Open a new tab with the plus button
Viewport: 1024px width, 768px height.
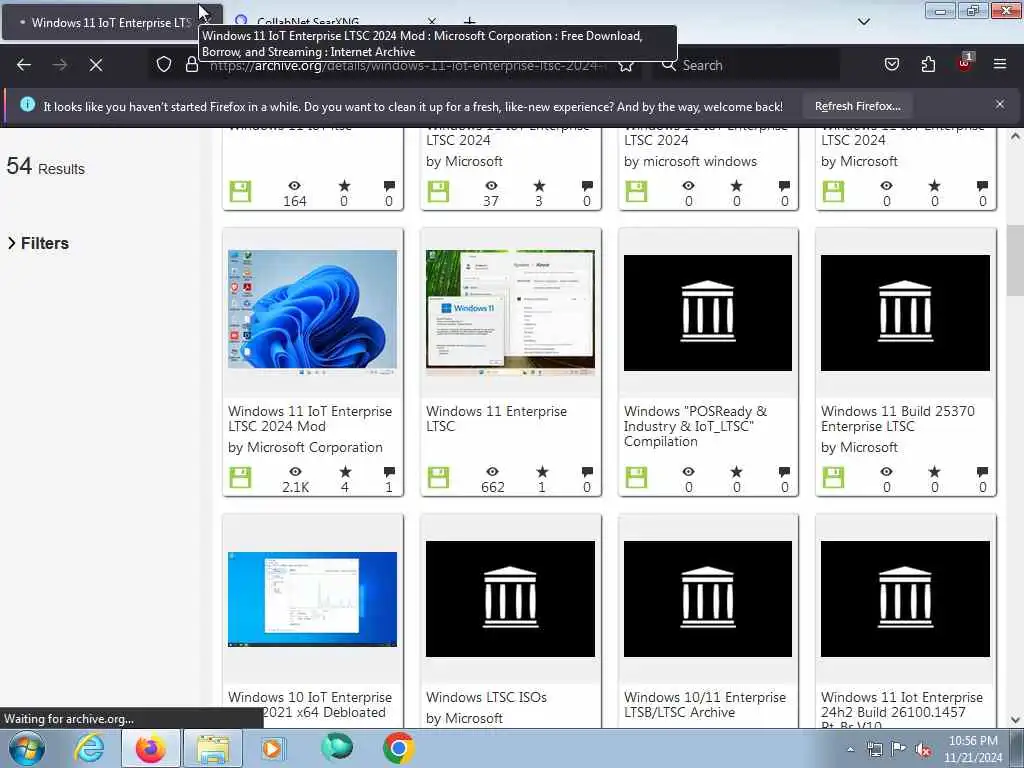470,22
